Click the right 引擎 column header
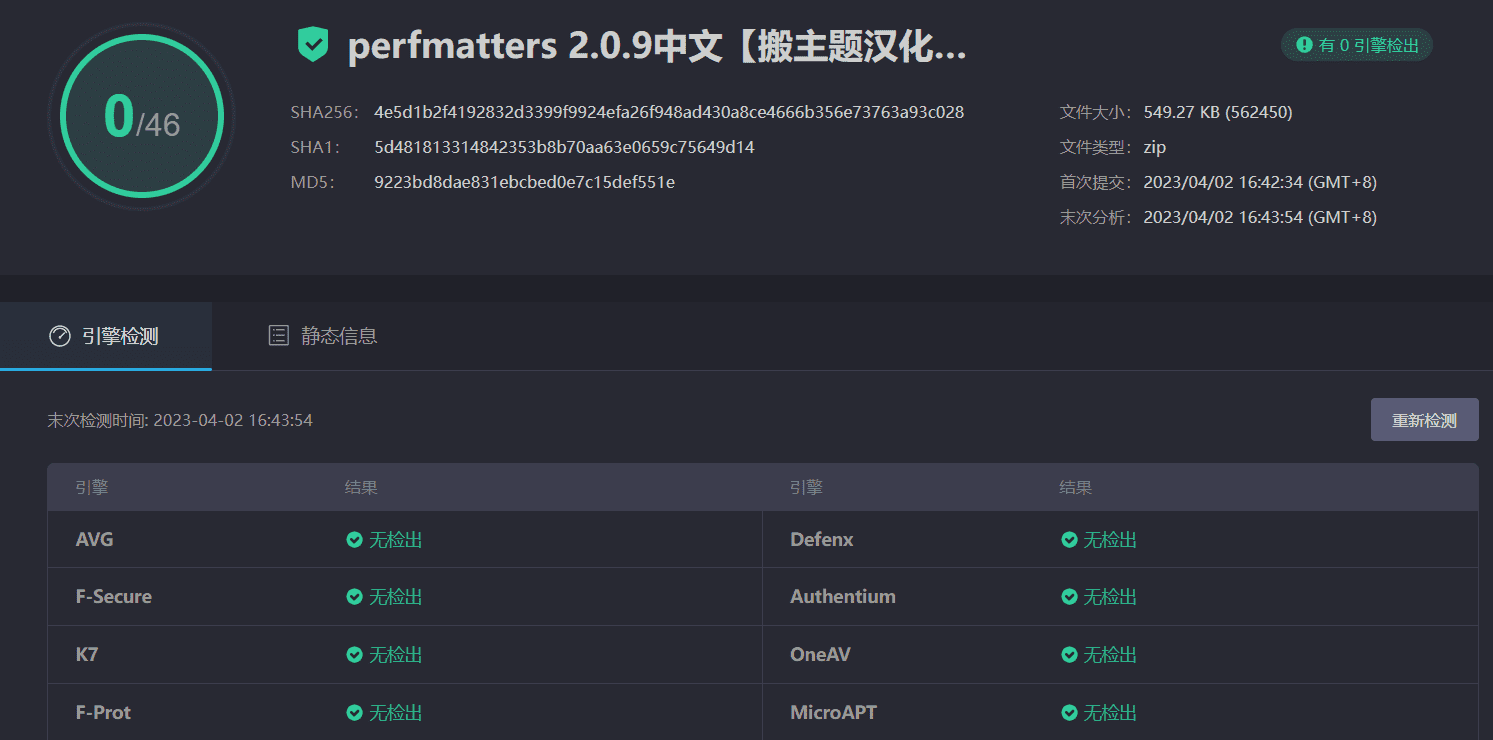1493x740 pixels. tap(806, 488)
